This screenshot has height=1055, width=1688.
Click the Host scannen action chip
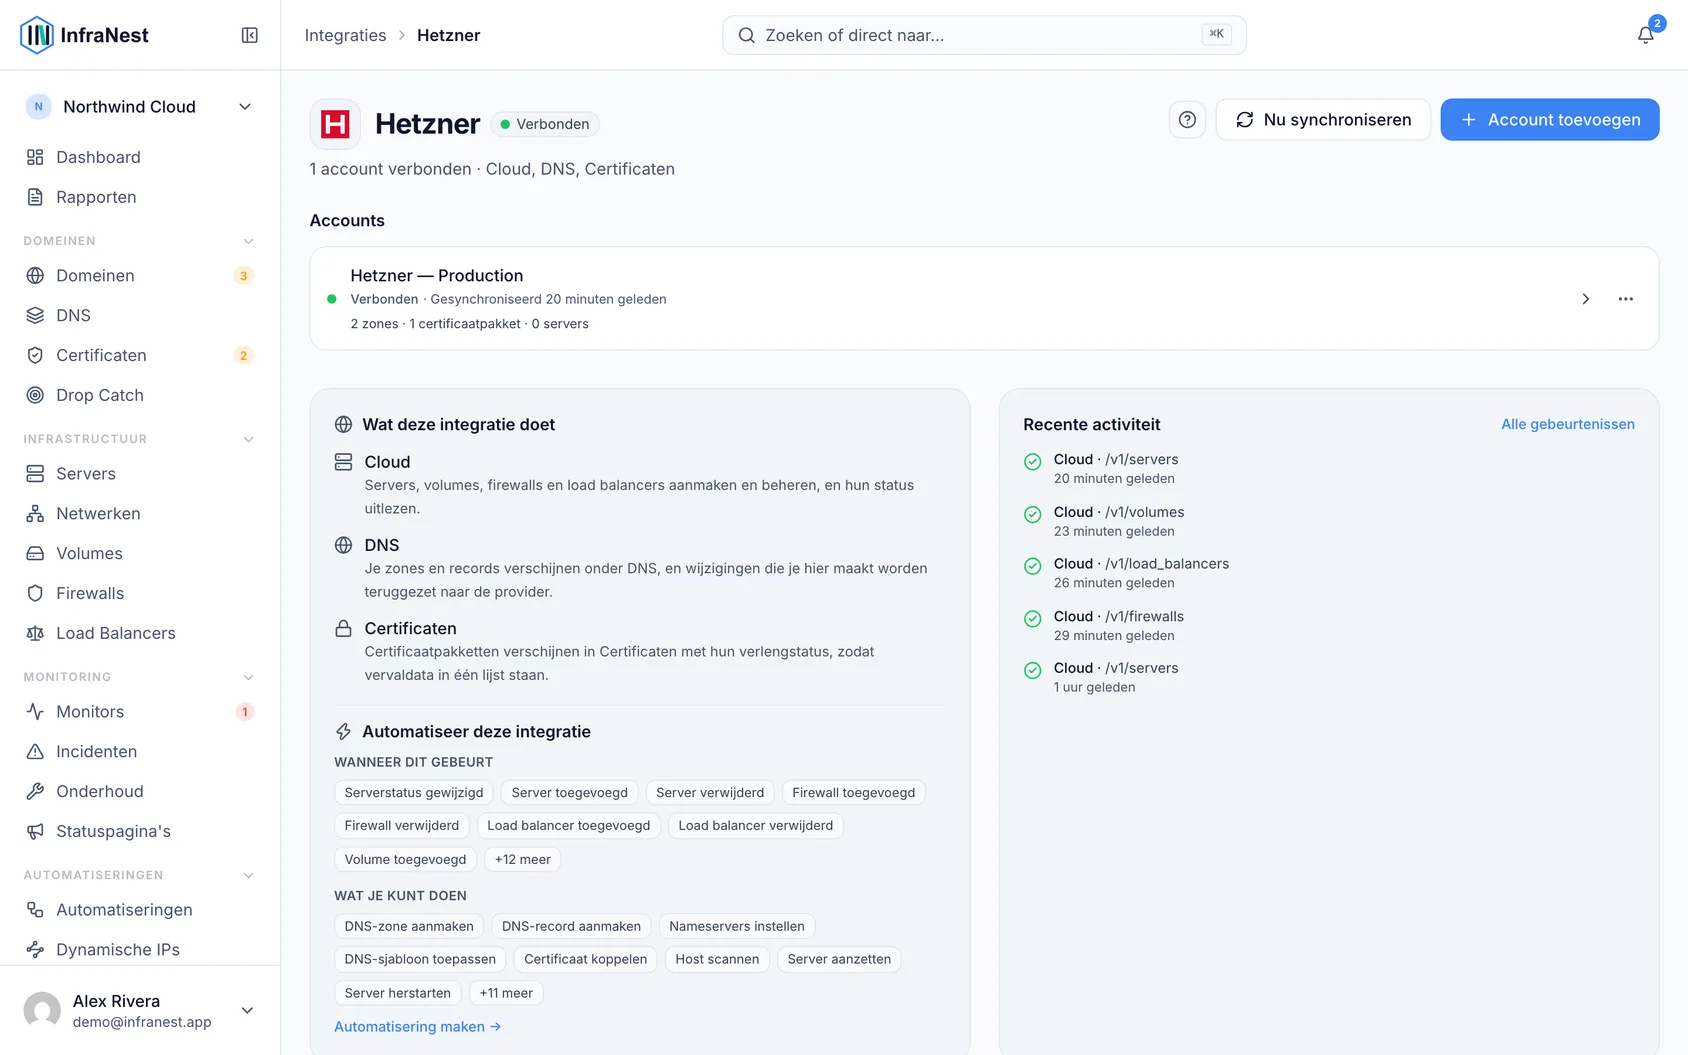coord(717,959)
